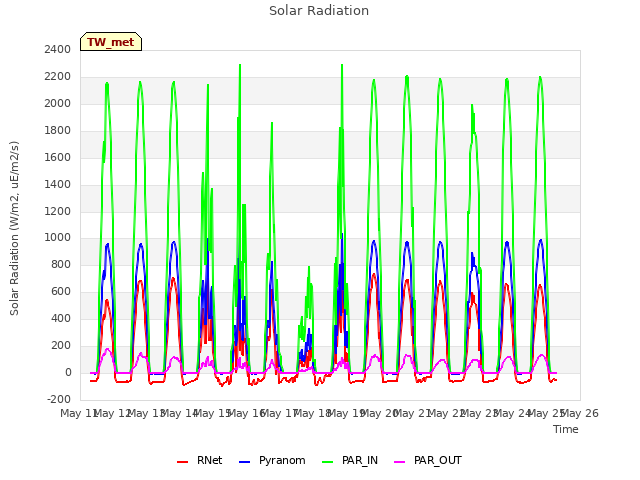Click the red RNet legend swatch
The image size is (640, 480).
[182, 462]
